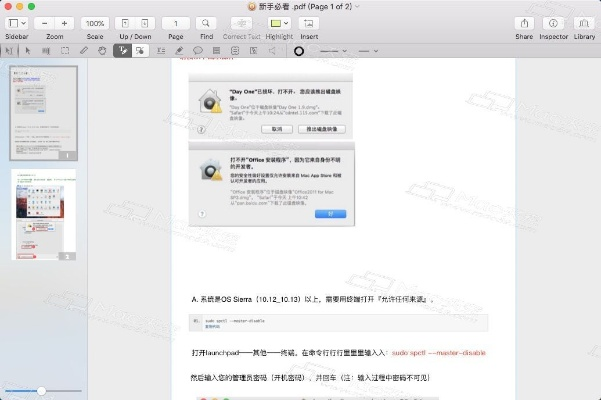Open the Library panel
This screenshot has height=400, width=601.
click(584, 23)
